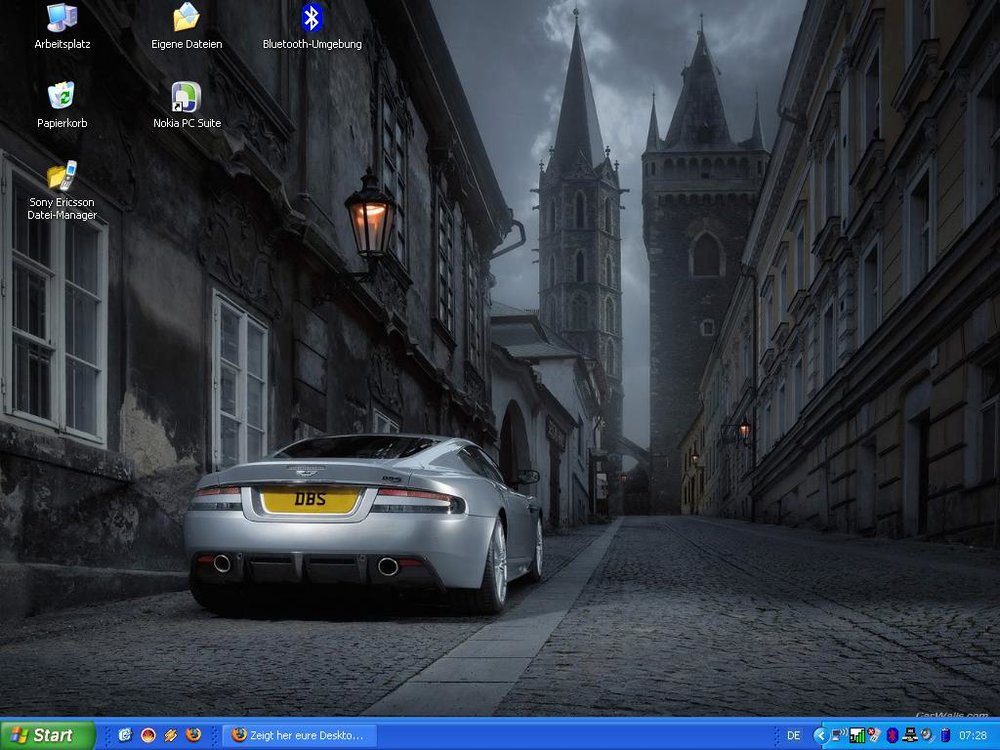Click the wireless network connection tray icon

coord(839,735)
